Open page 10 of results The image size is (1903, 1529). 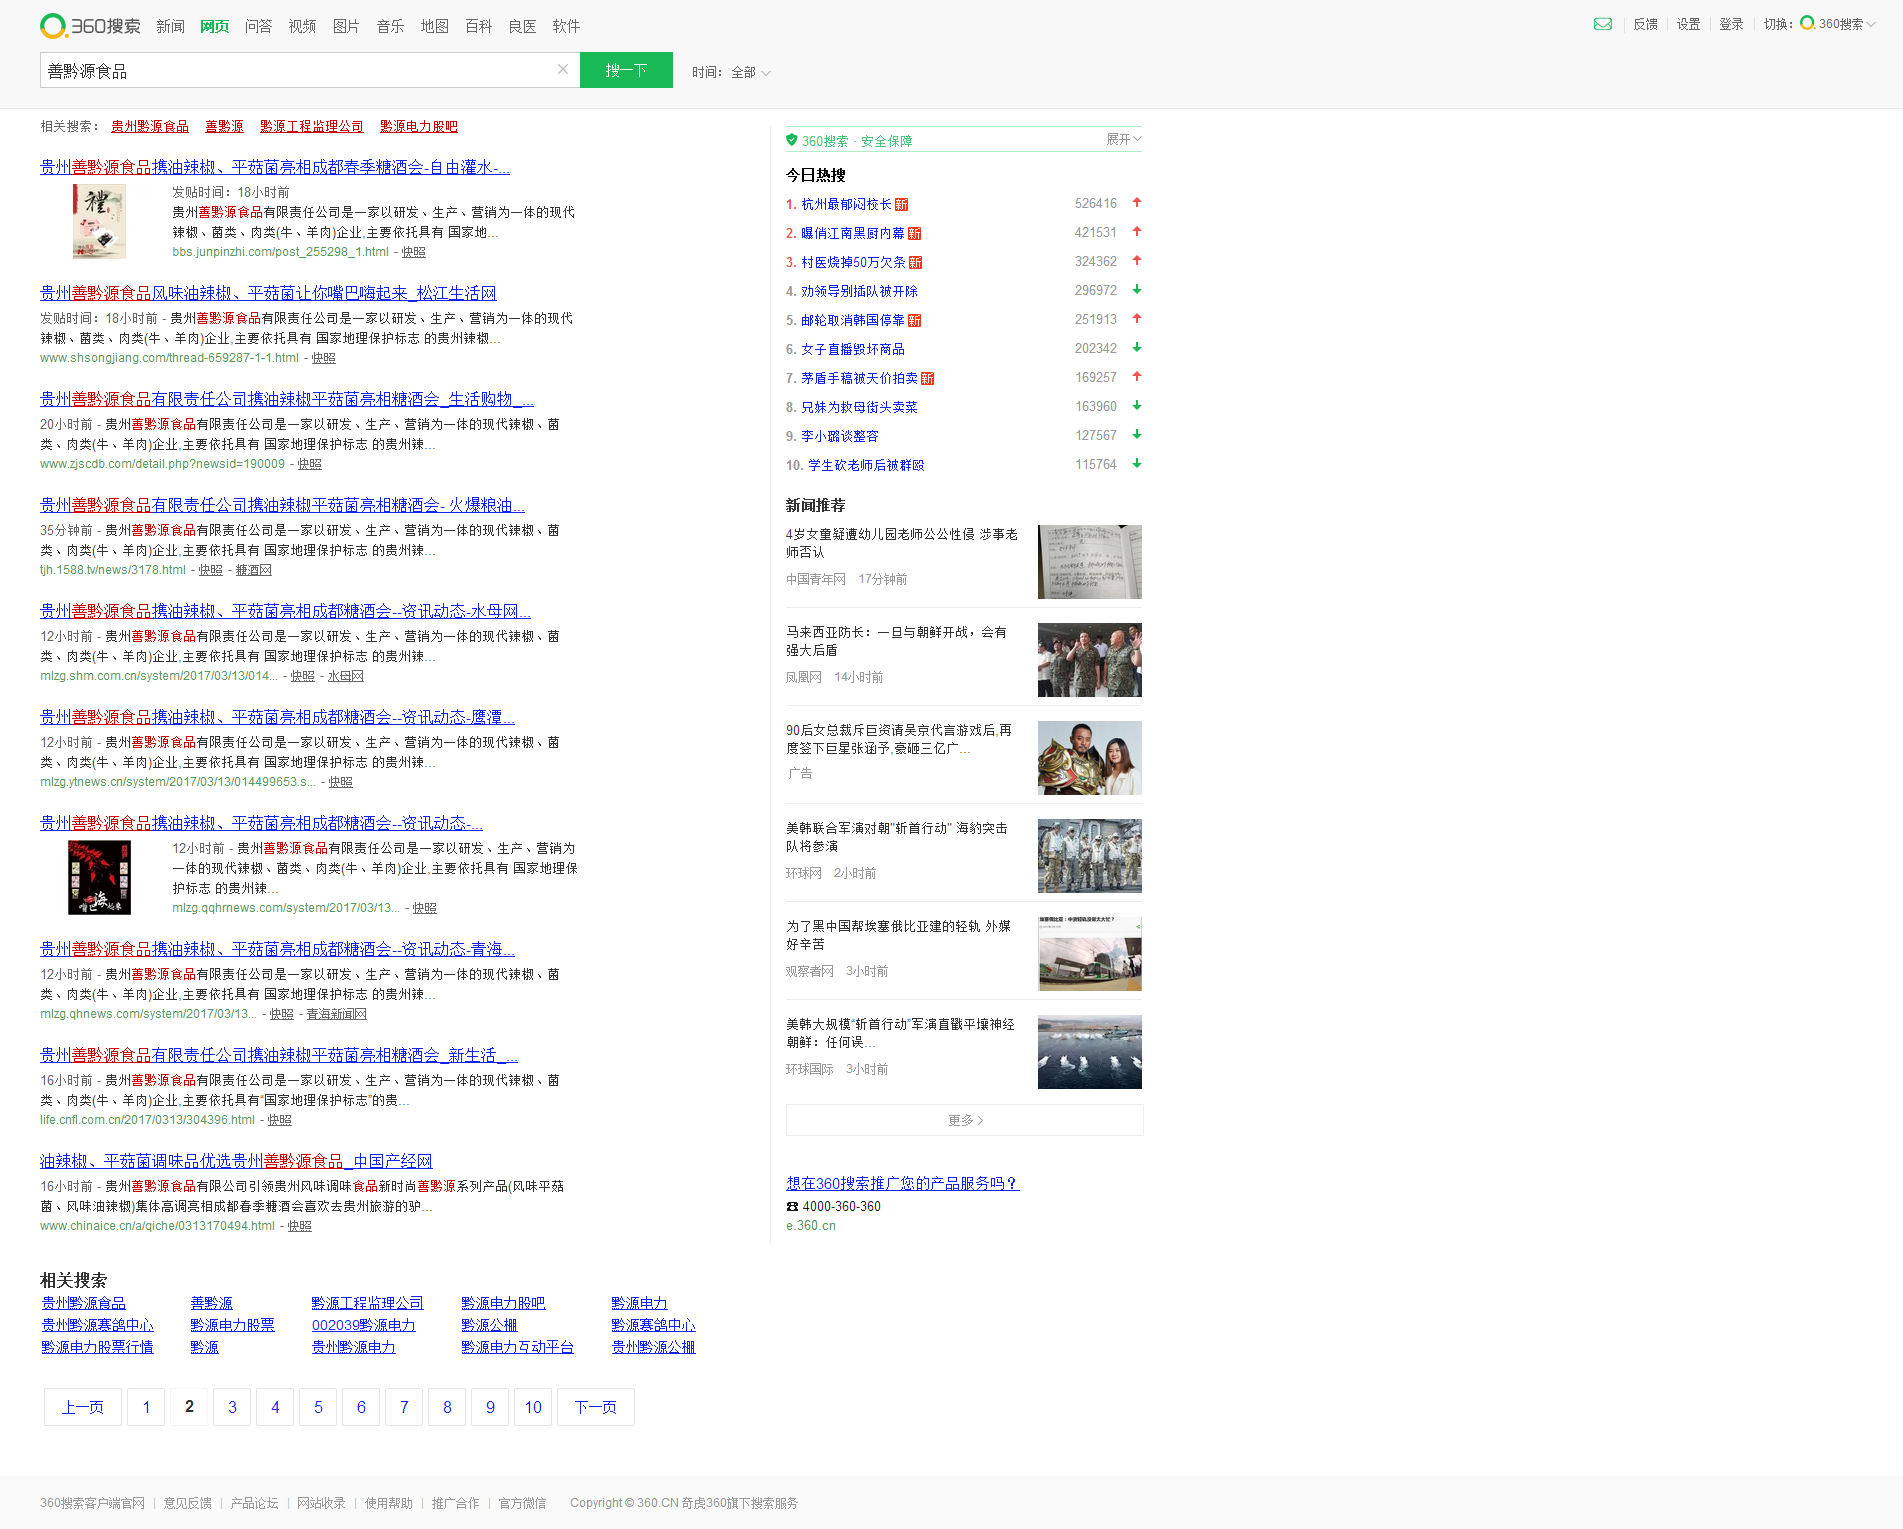533,1407
